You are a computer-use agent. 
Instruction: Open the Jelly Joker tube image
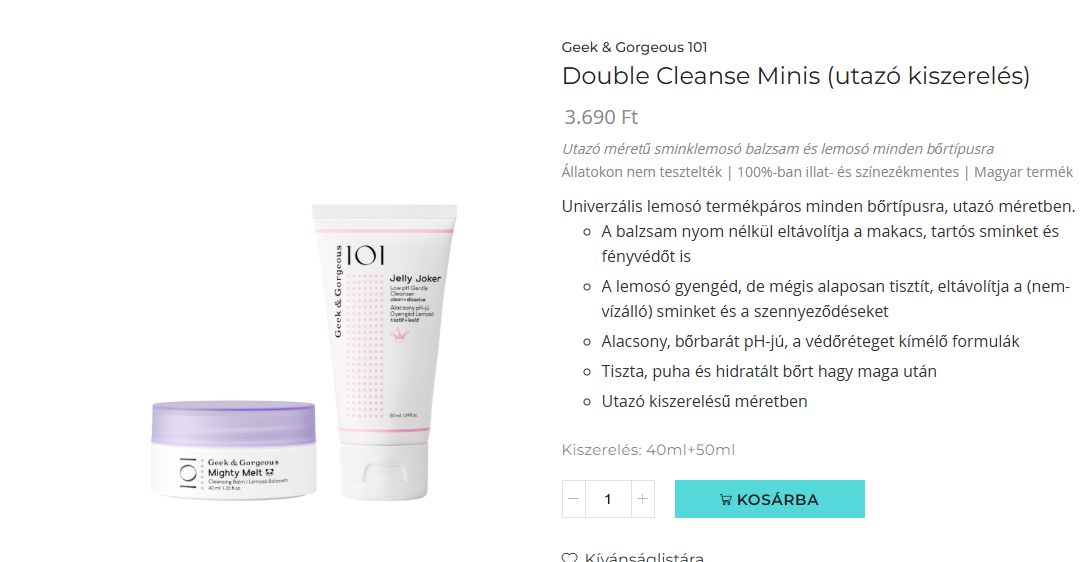pyautogui.click(x=384, y=351)
